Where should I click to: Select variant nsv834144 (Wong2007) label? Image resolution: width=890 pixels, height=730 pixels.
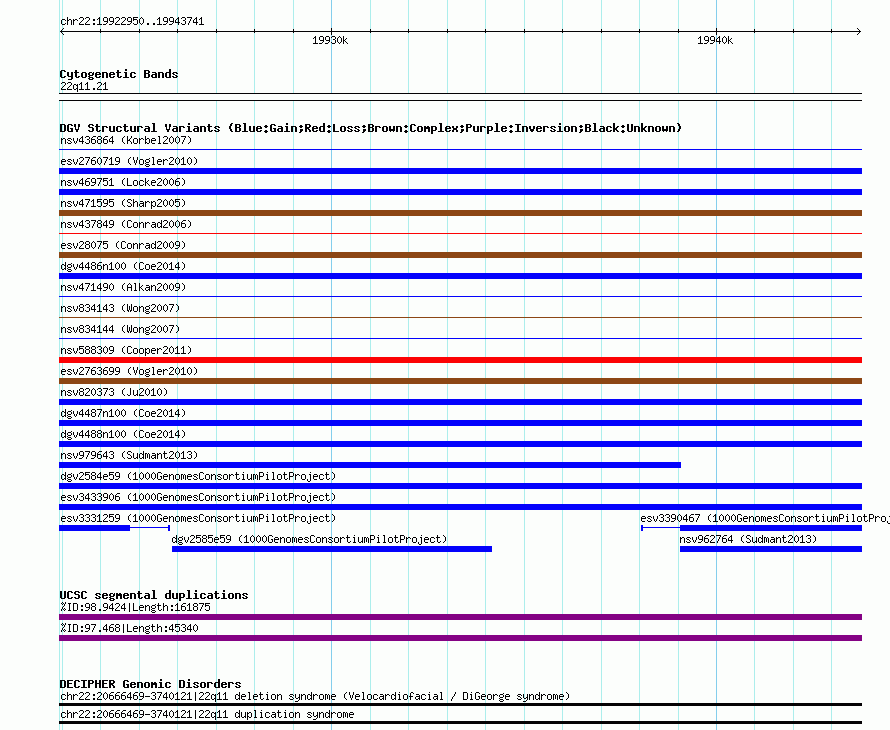coord(120,329)
